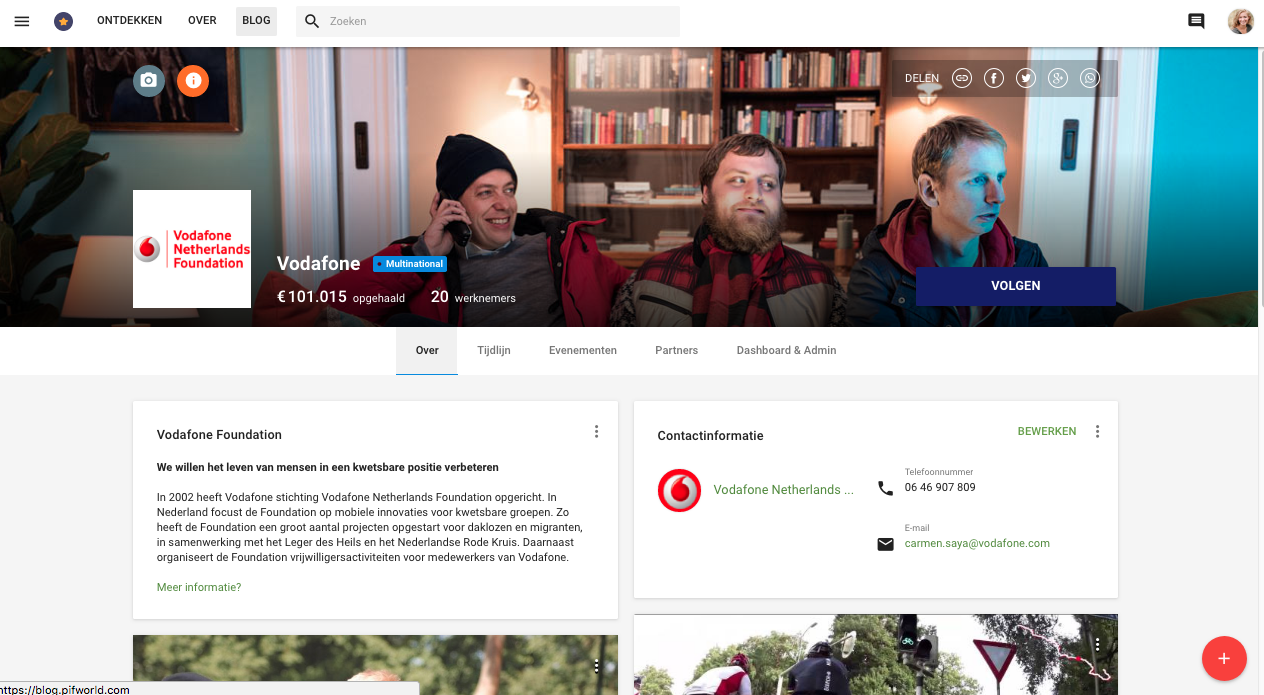Open the Vodafone Netherlands contact link
This screenshot has height=695, width=1264.
[x=784, y=490]
